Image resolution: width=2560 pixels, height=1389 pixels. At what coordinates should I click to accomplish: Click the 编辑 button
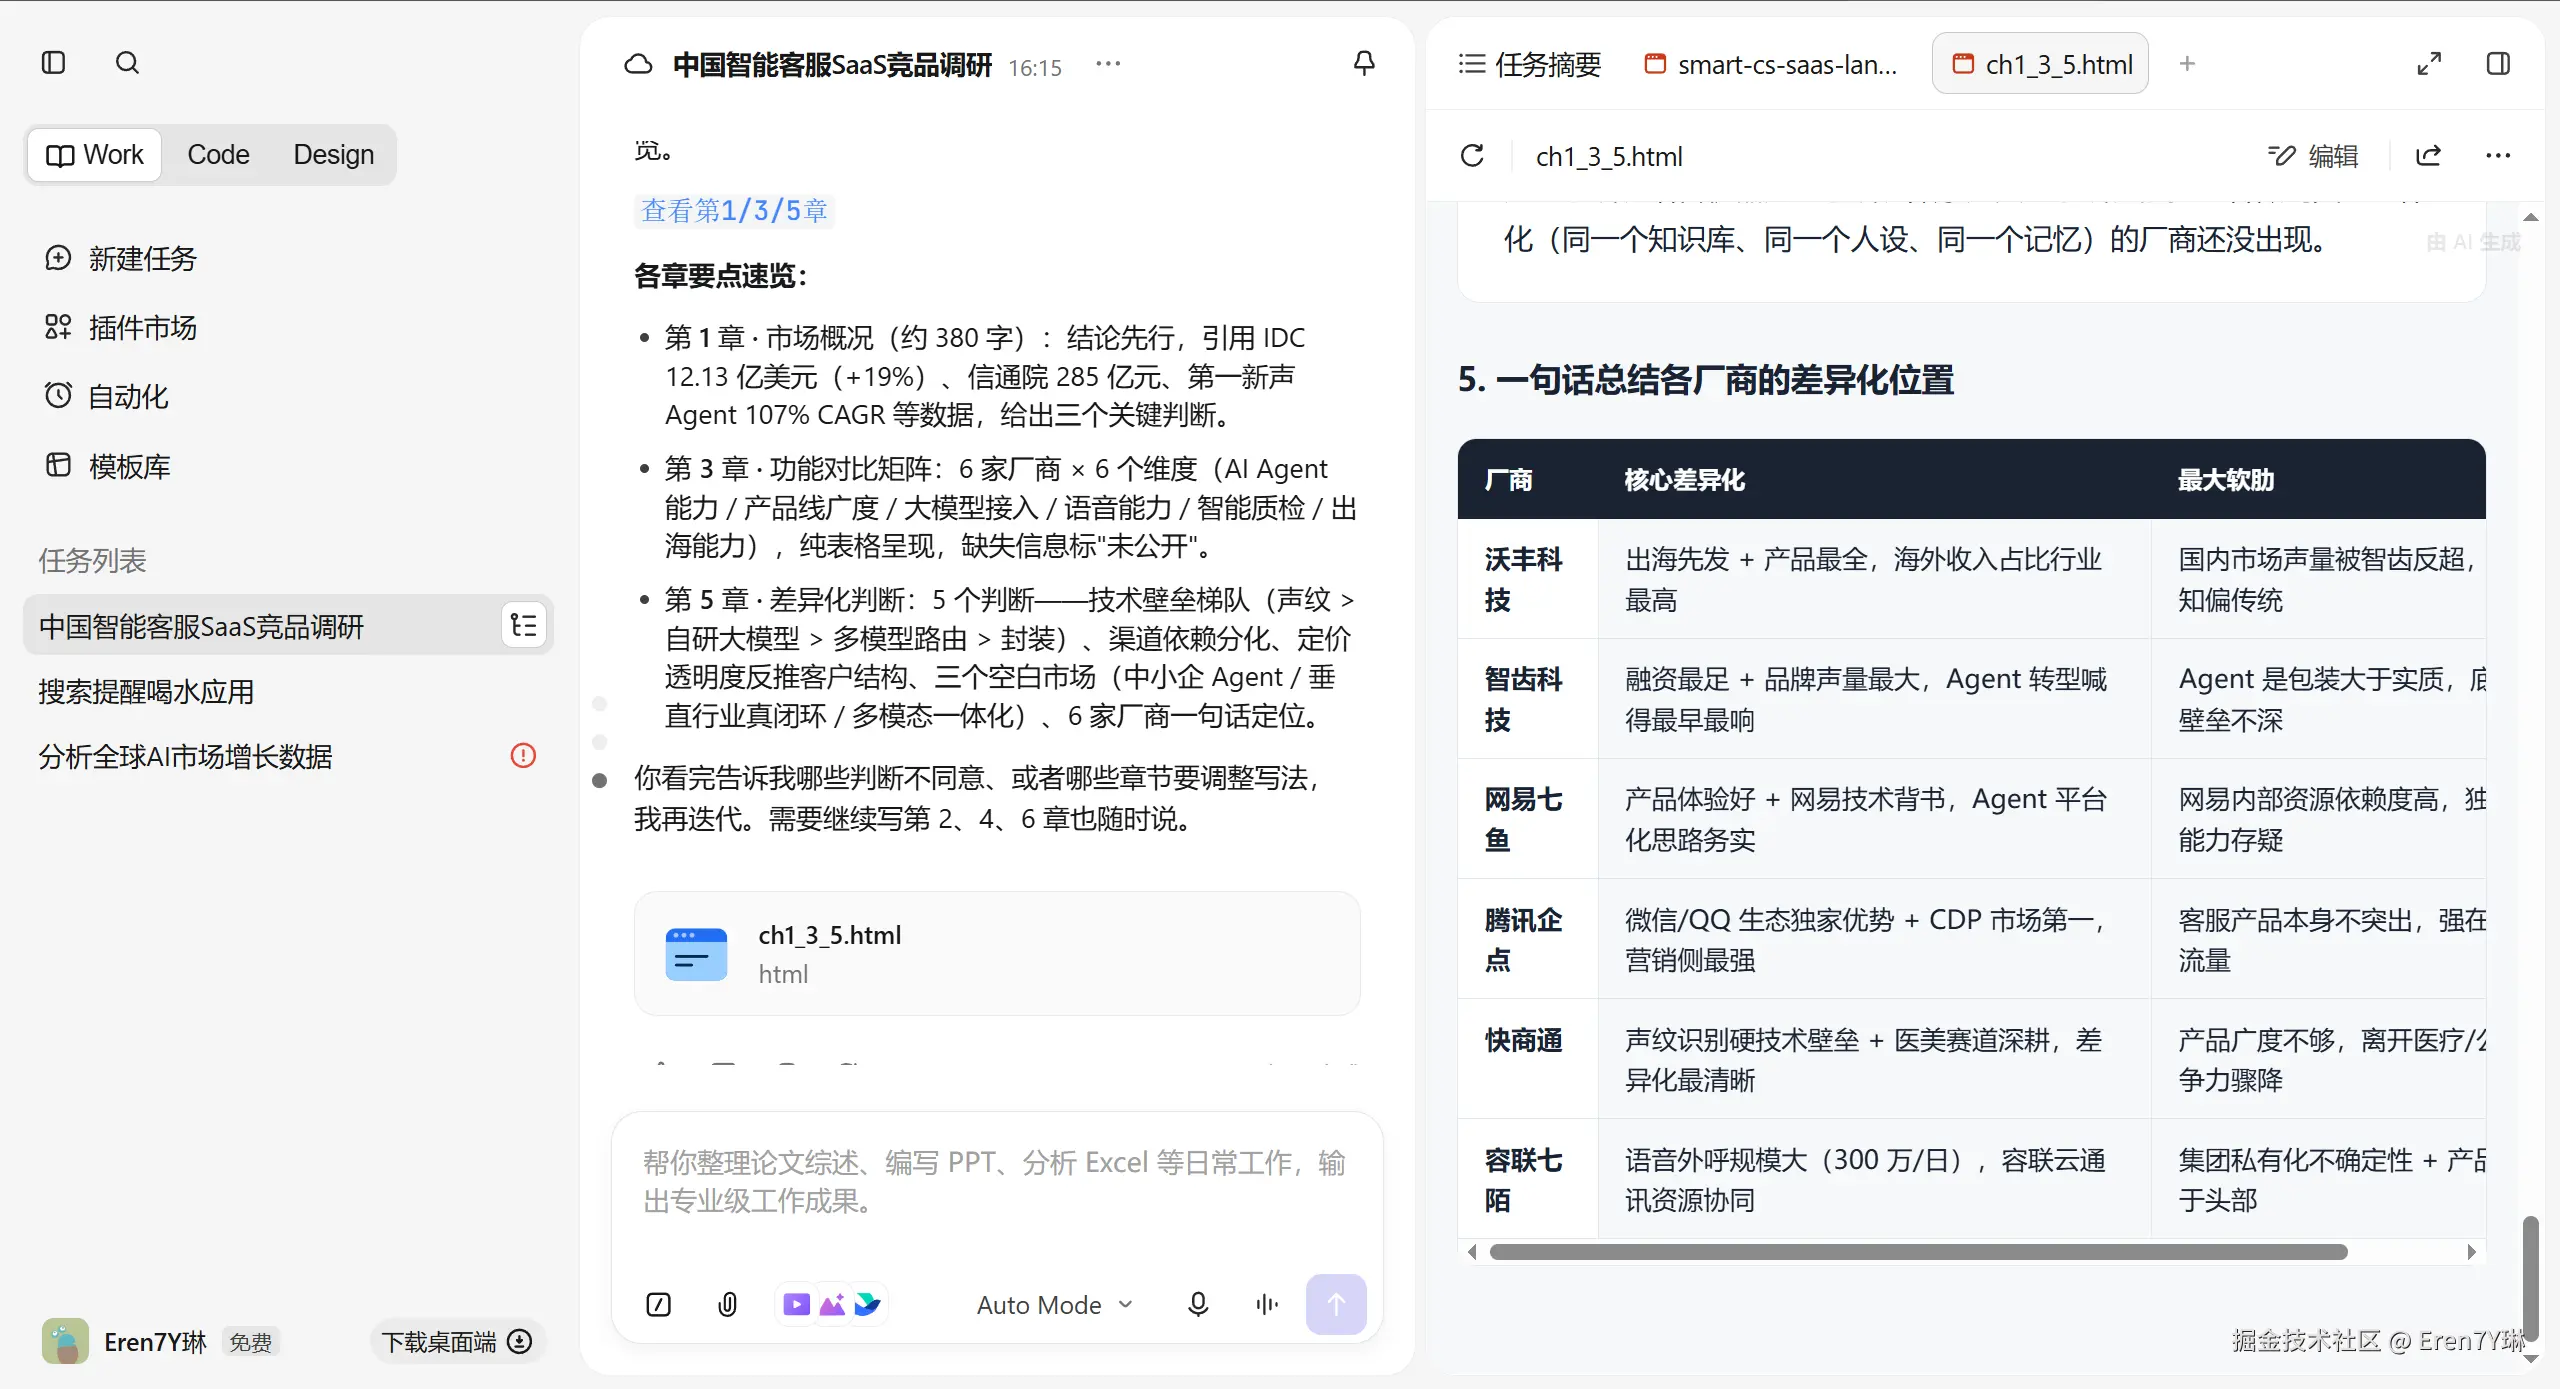point(2313,156)
